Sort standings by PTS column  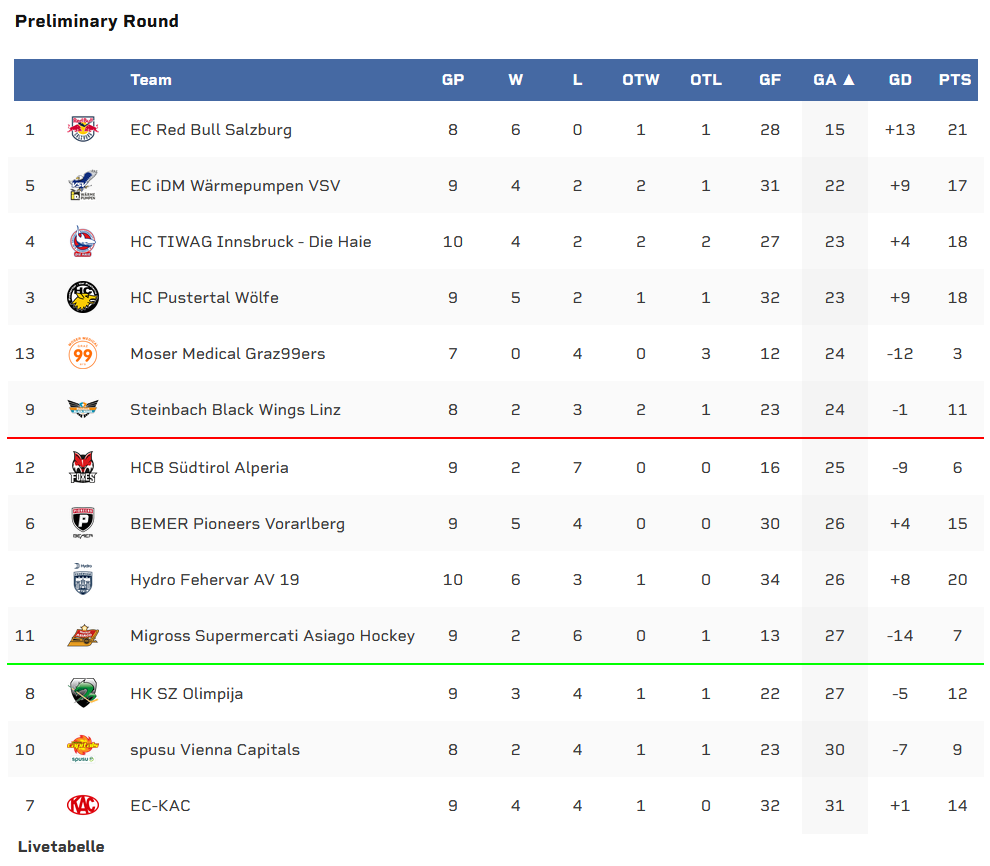click(955, 80)
